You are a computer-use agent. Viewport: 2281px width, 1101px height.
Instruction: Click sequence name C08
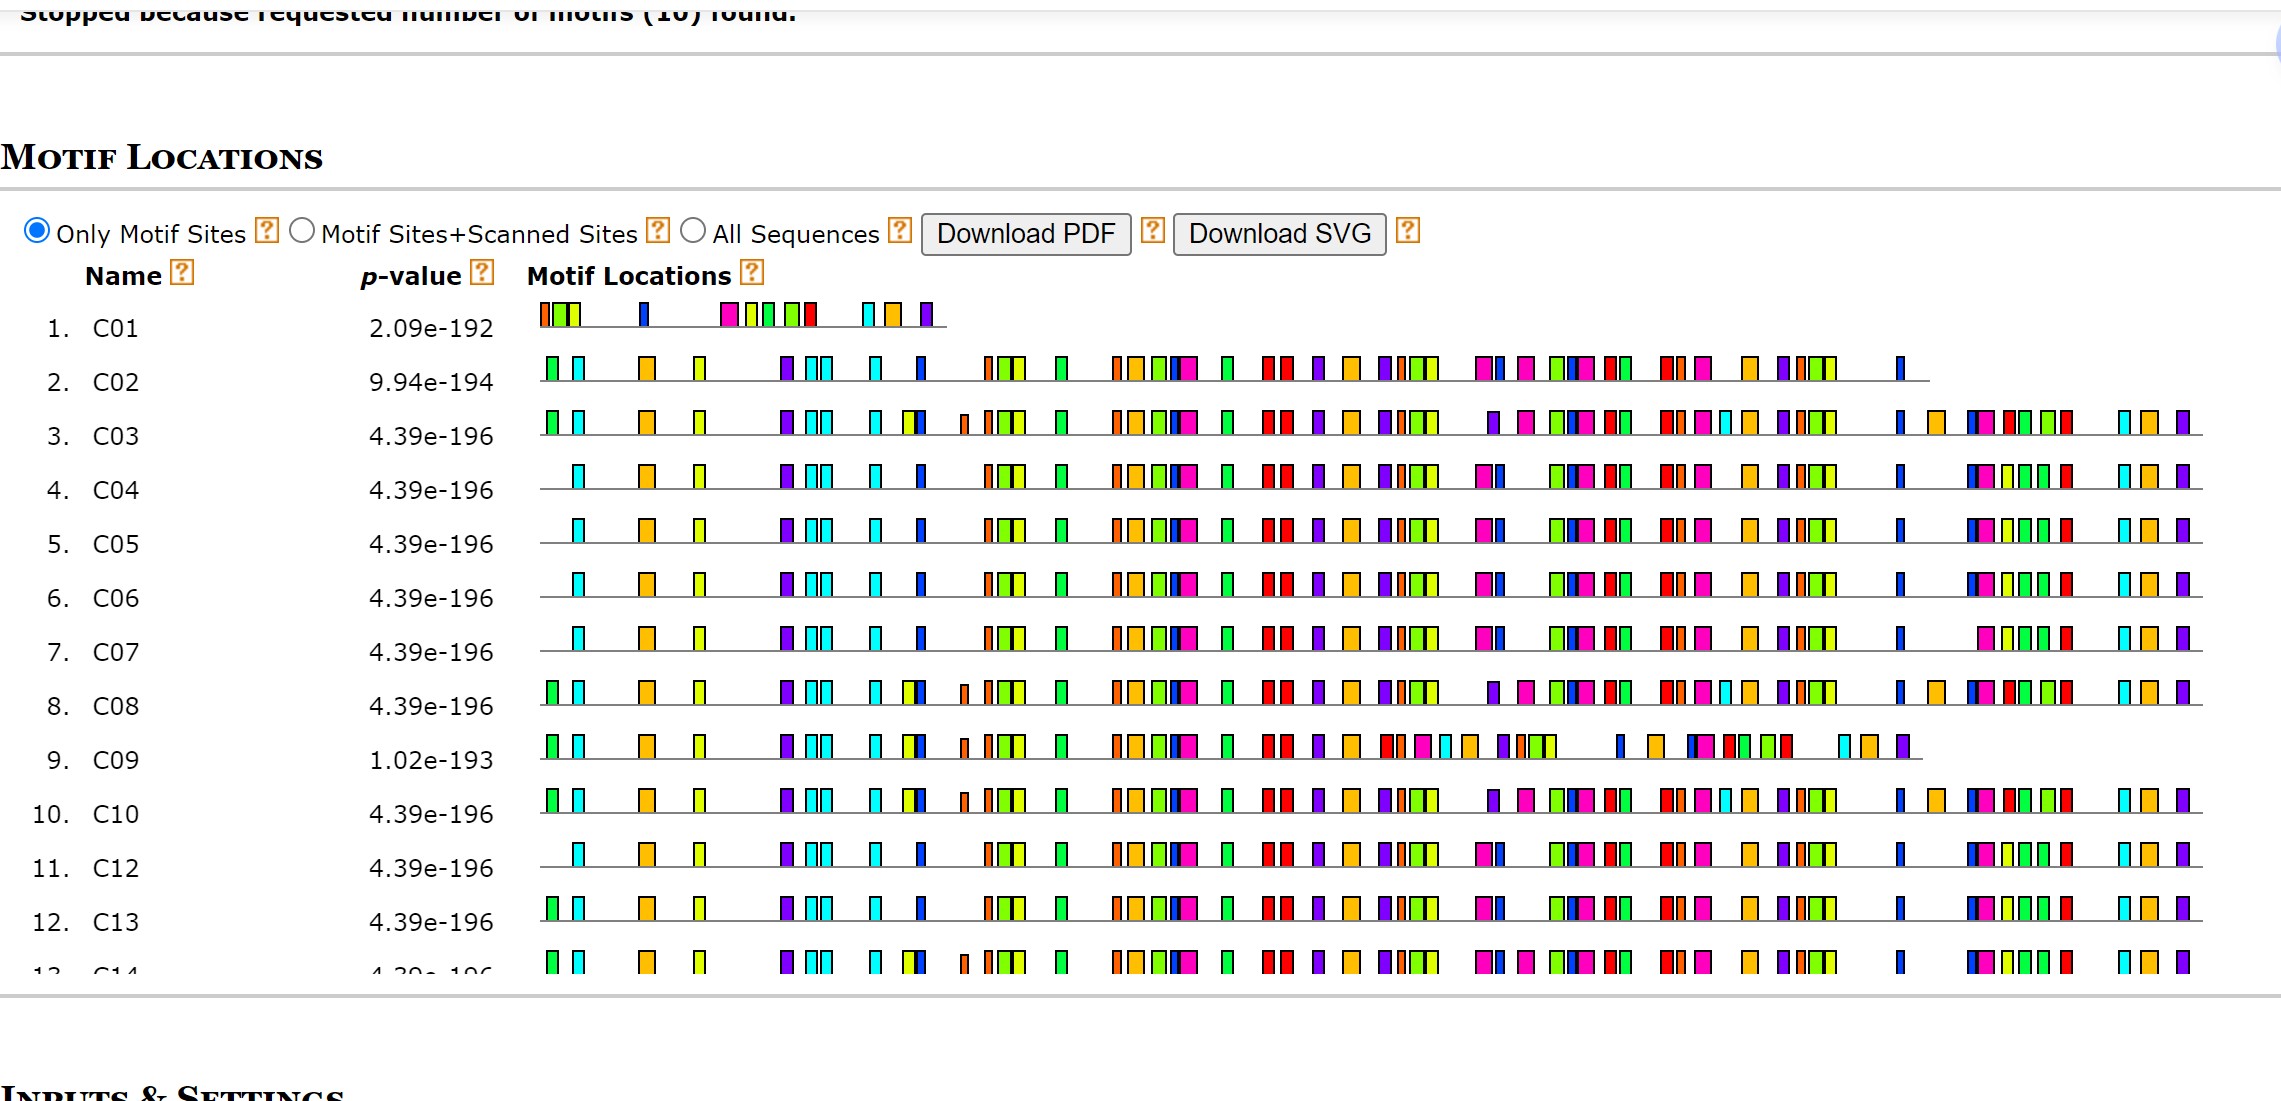pyautogui.click(x=115, y=707)
